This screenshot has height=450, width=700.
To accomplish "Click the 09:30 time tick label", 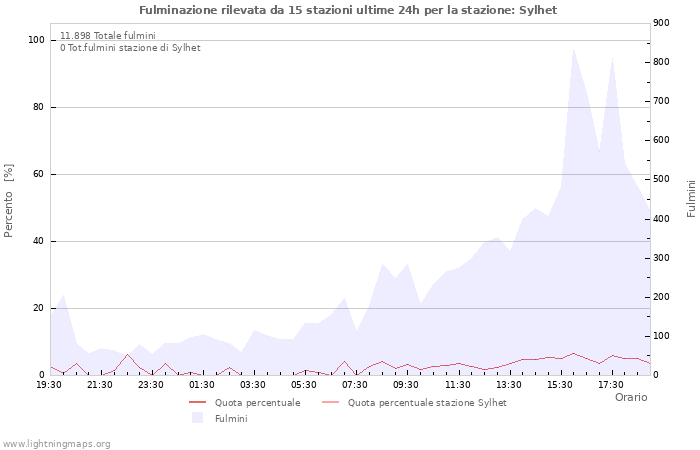I will [406, 384].
